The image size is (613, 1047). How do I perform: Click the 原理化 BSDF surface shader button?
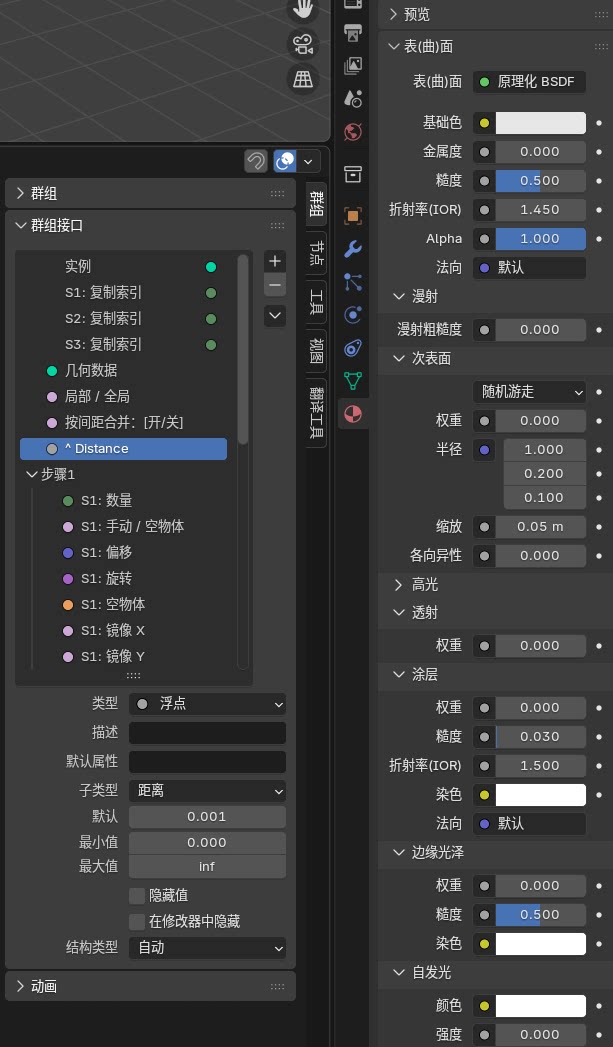click(x=530, y=82)
